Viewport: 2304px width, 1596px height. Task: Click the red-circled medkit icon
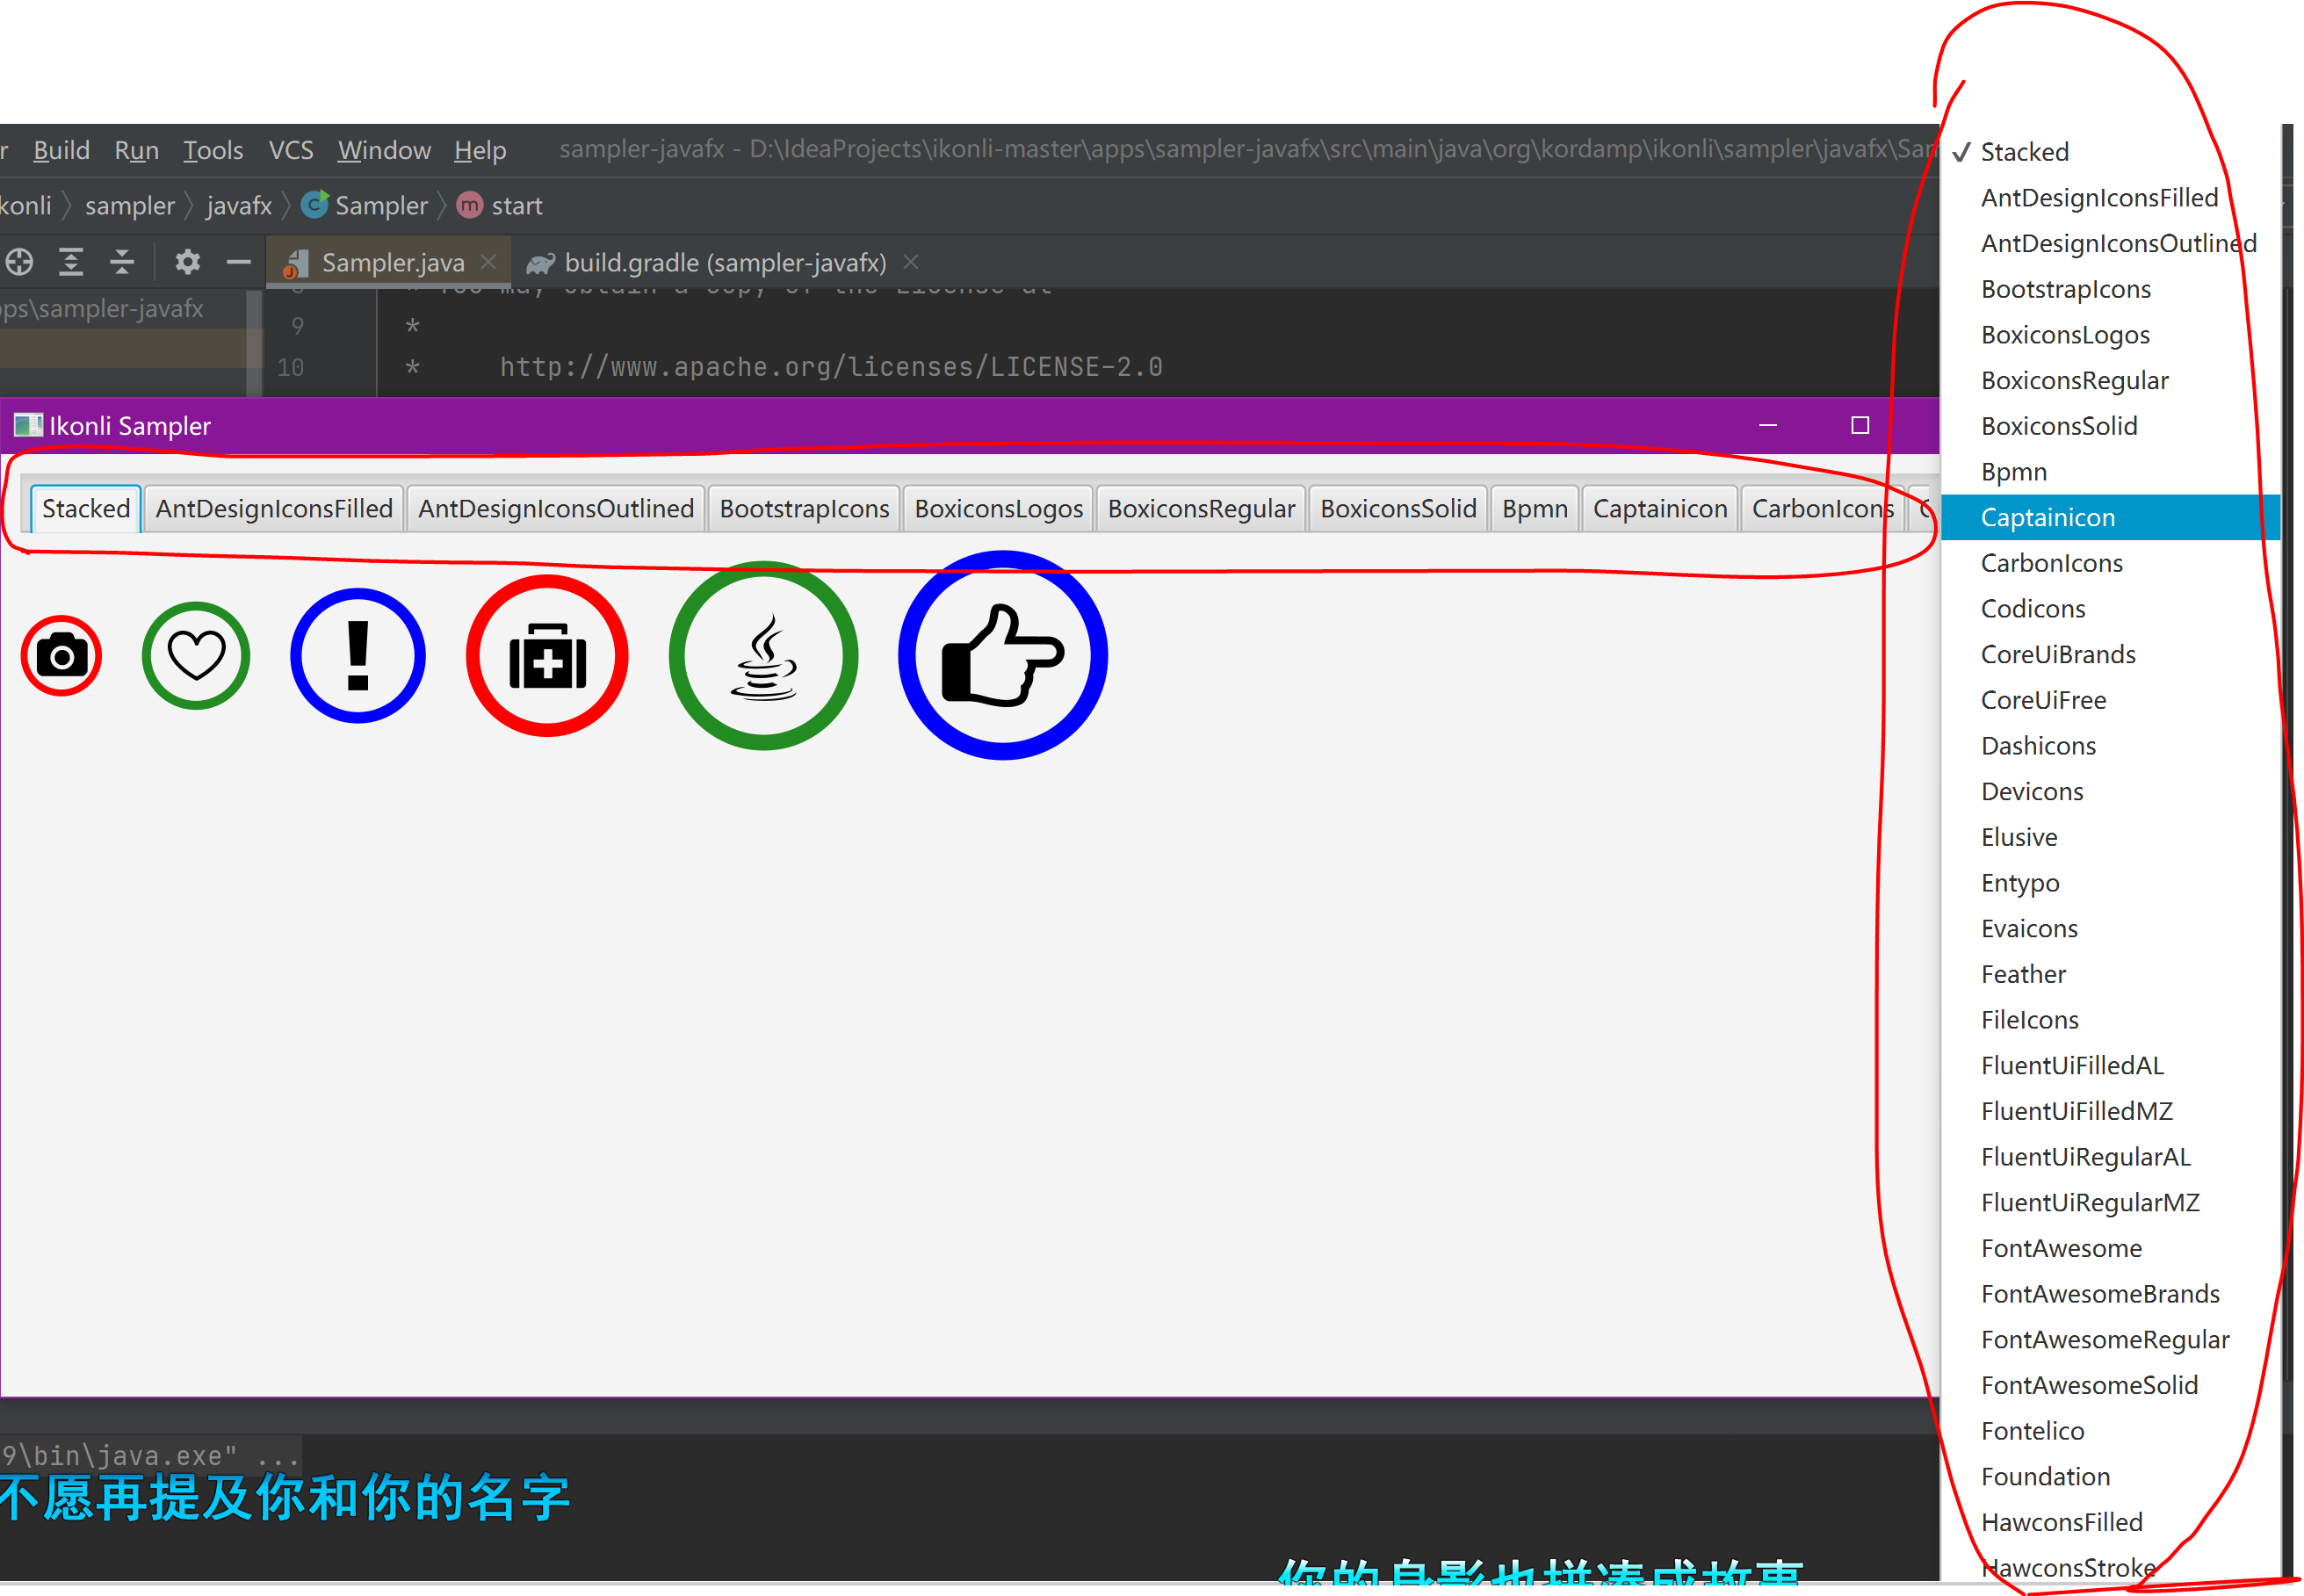547,656
